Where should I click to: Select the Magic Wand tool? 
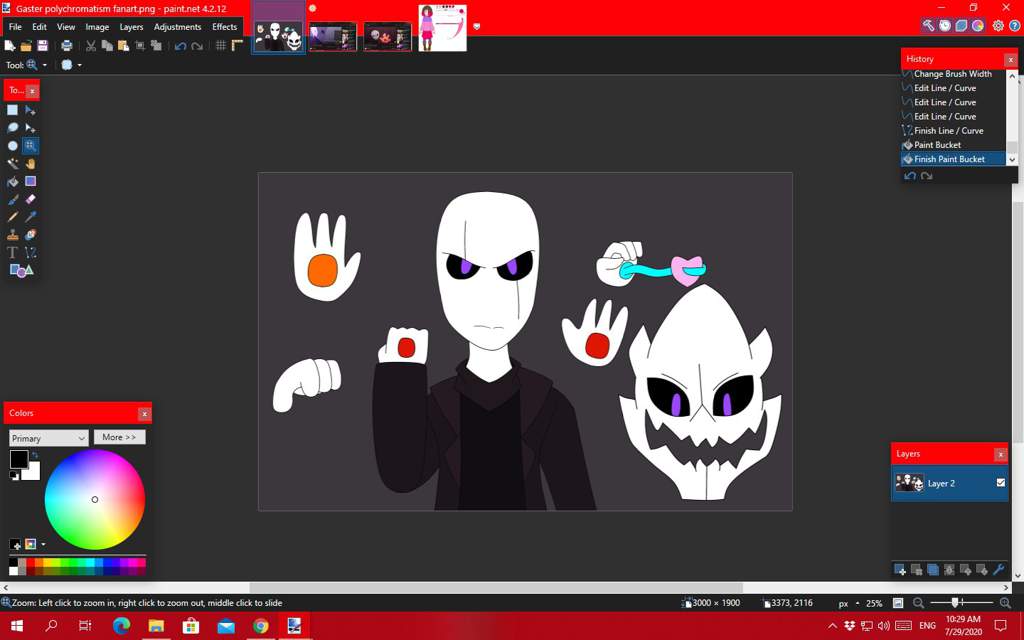click(12, 163)
